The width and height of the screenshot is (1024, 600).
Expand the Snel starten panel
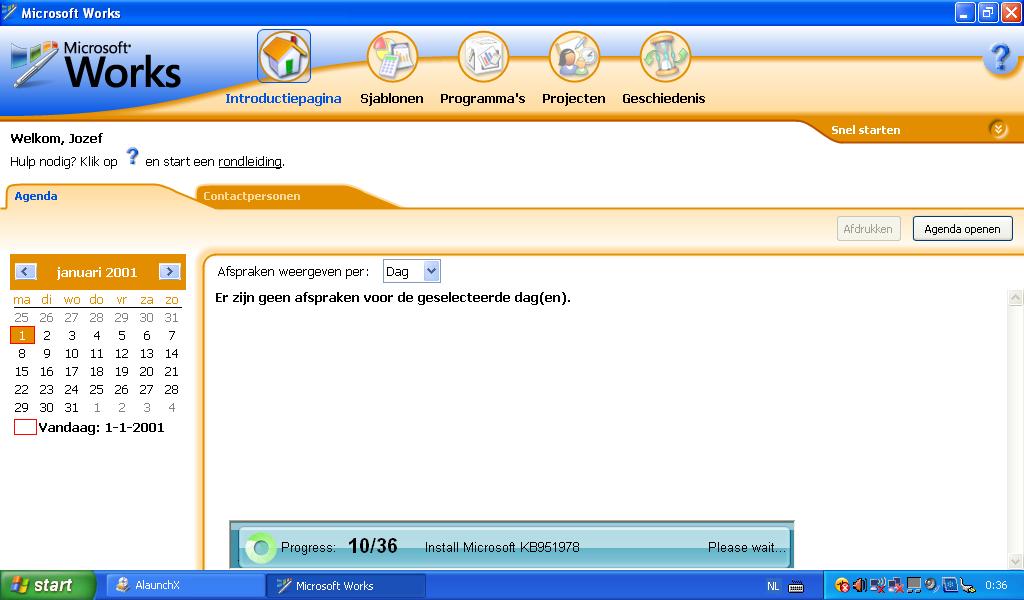[997, 129]
